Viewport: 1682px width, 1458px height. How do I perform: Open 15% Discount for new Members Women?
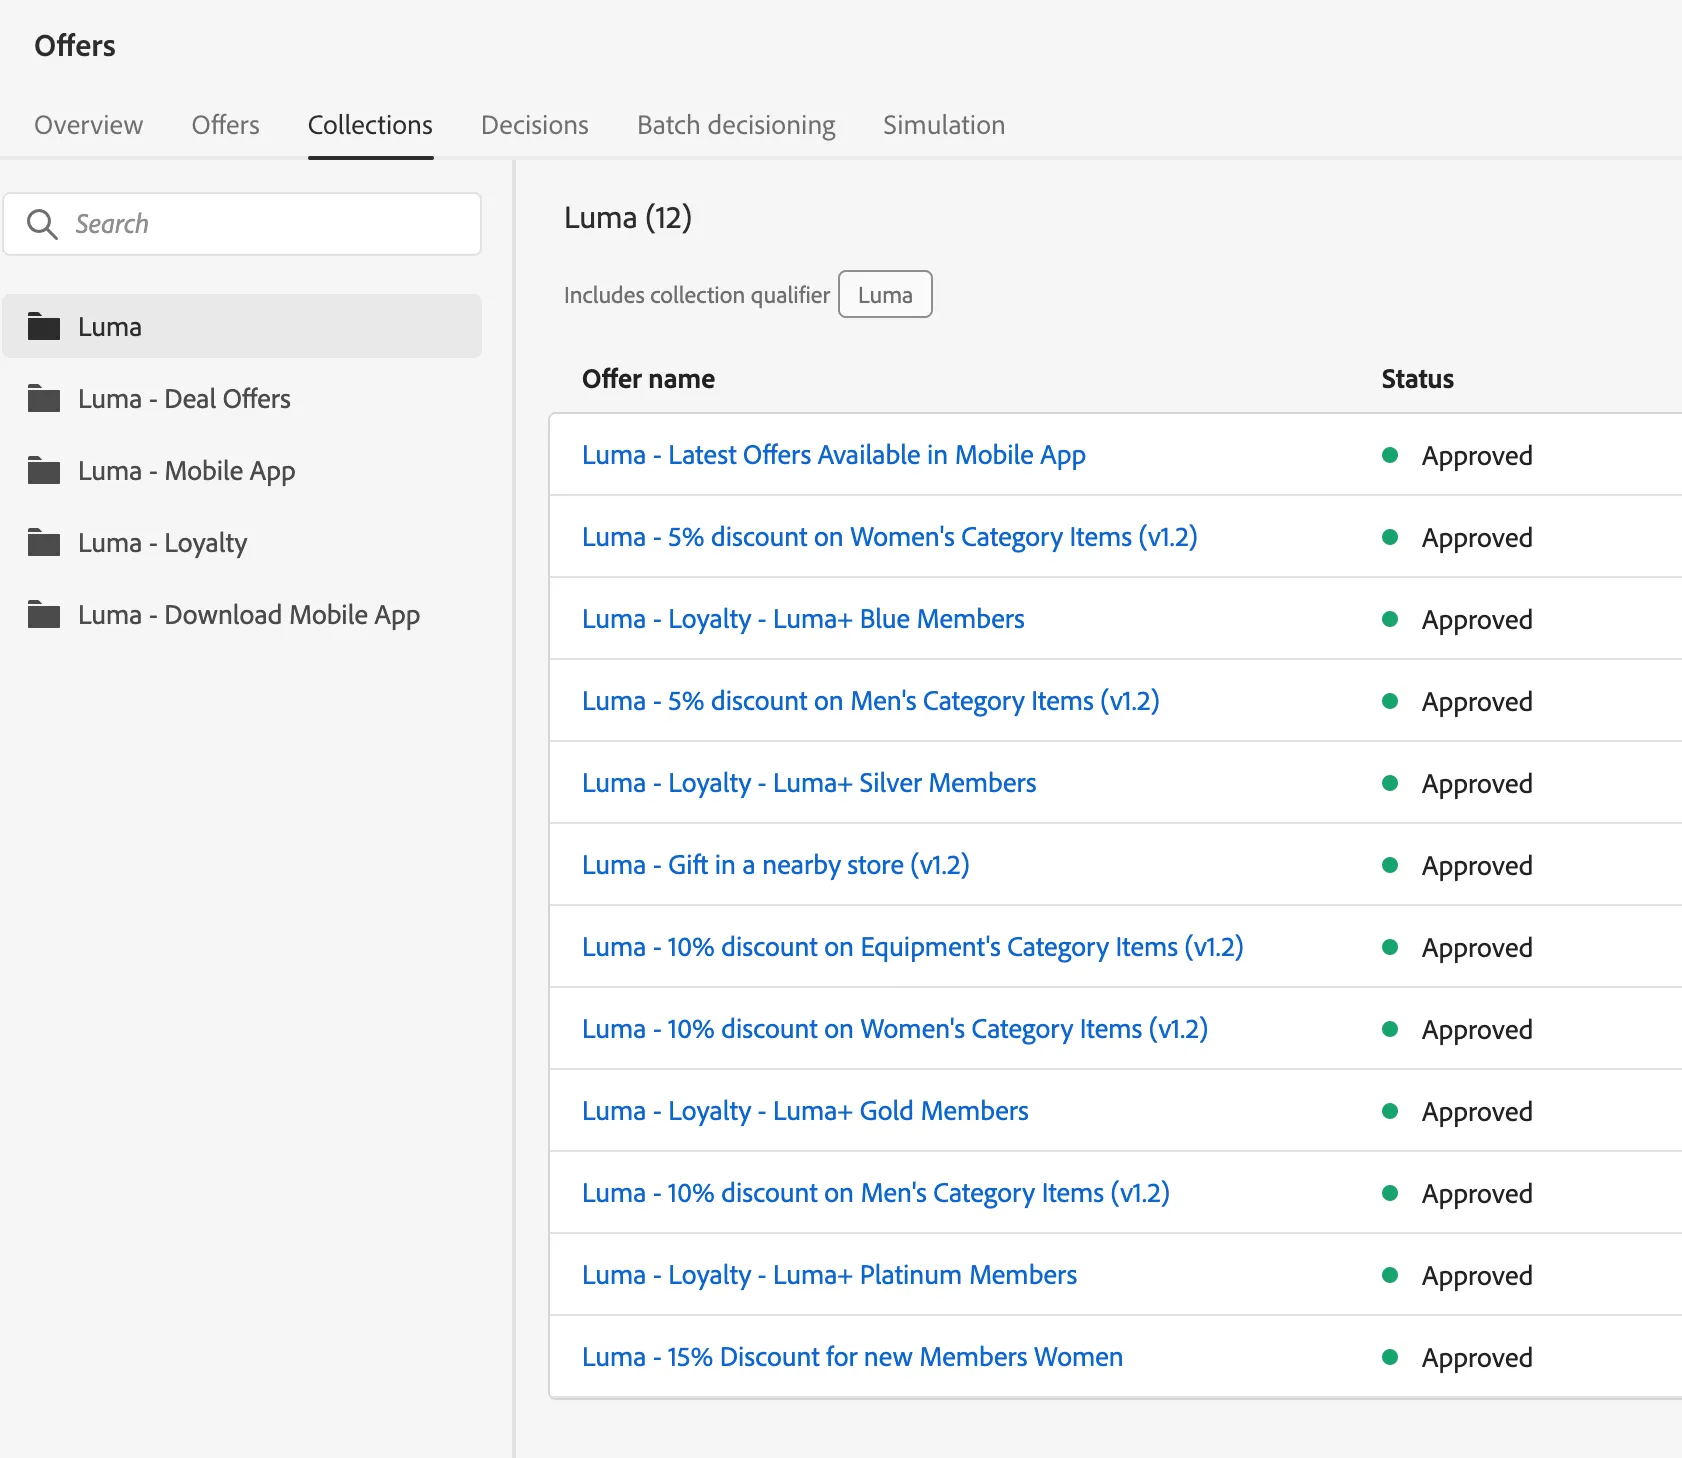point(853,1357)
